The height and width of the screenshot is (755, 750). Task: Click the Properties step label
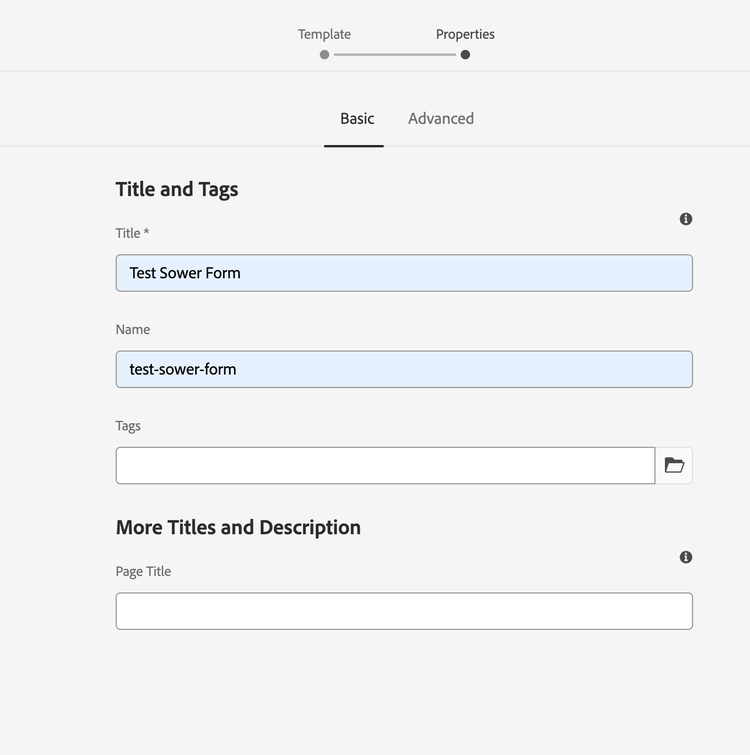465,34
